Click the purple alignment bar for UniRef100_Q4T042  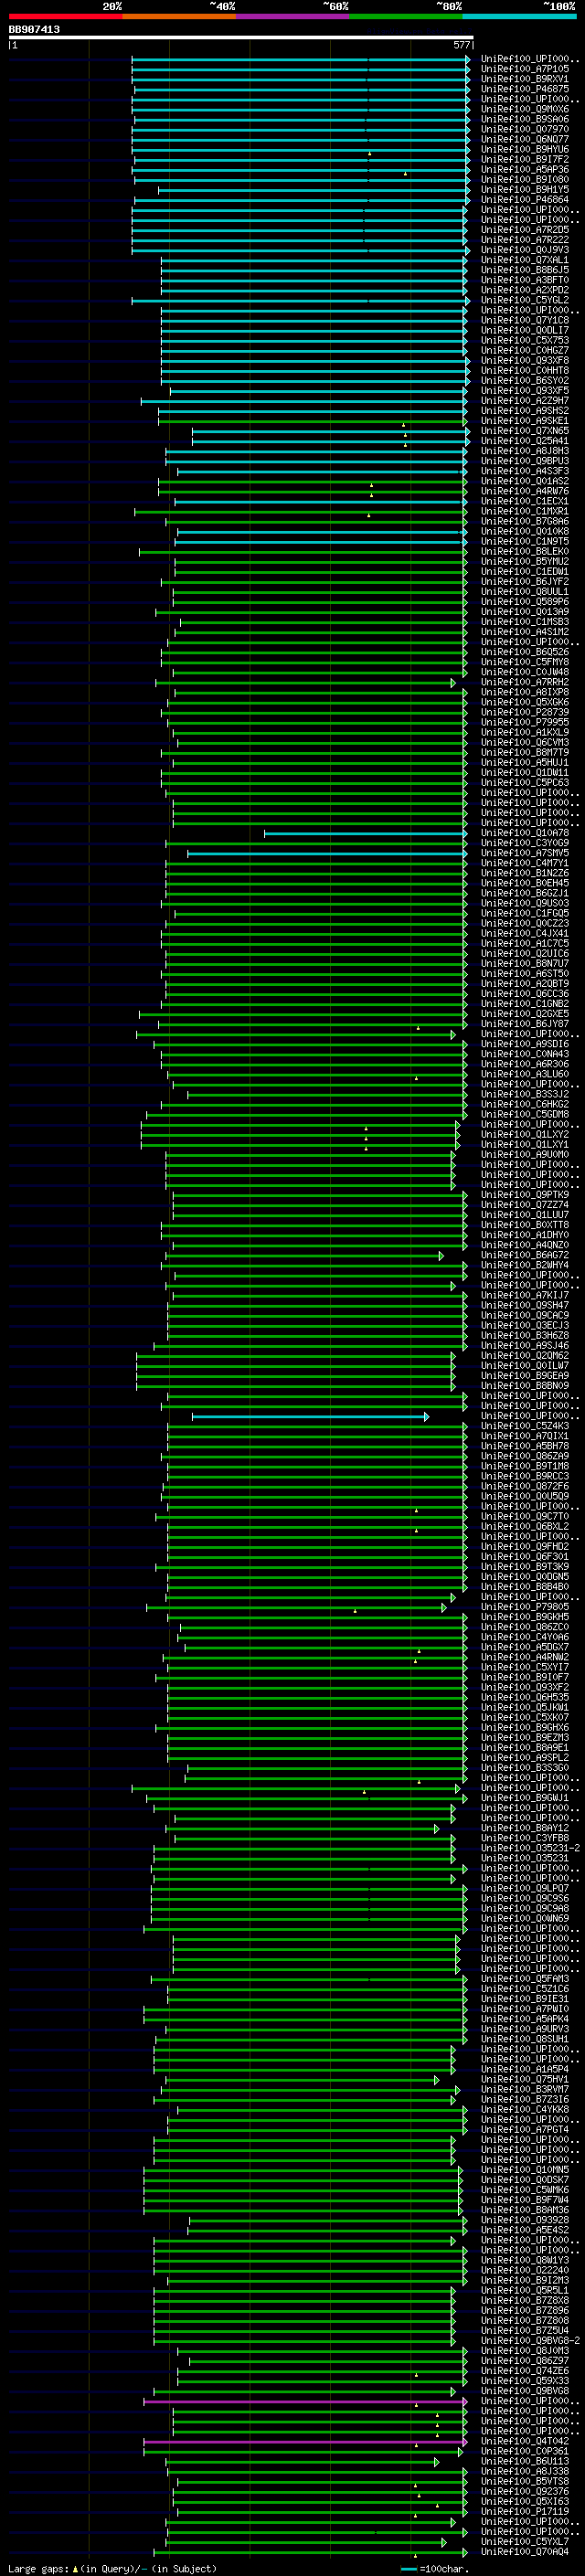[304, 2442]
